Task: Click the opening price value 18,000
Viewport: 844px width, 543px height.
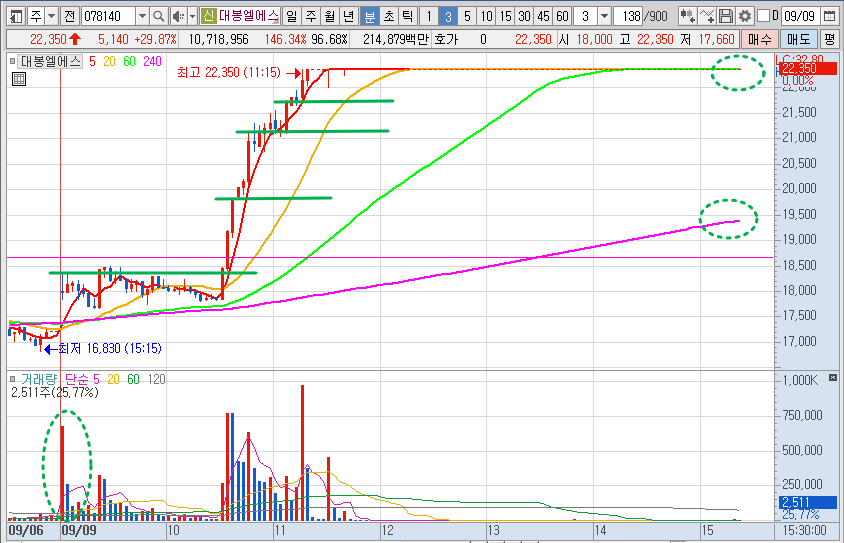Action: click(x=594, y=39)
